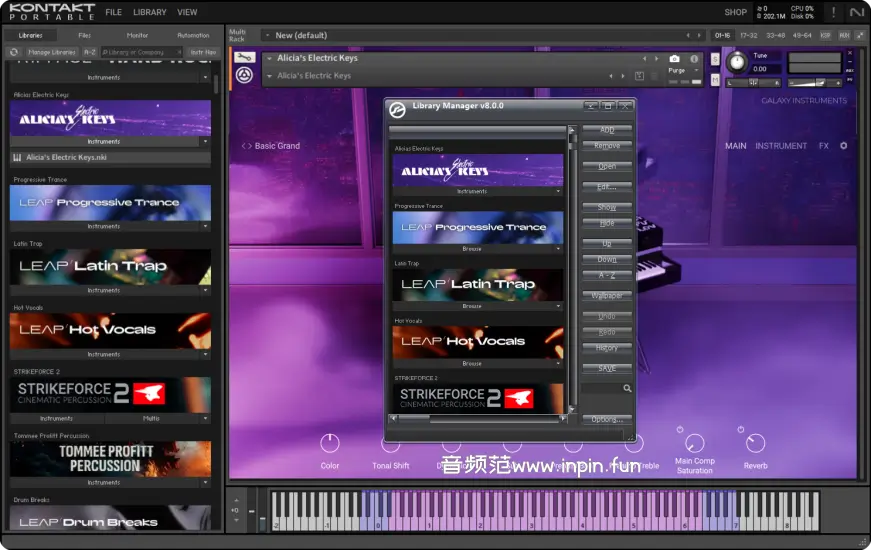
Task: Click the AUX button in rack header
Action: click(x=844, y=35)
